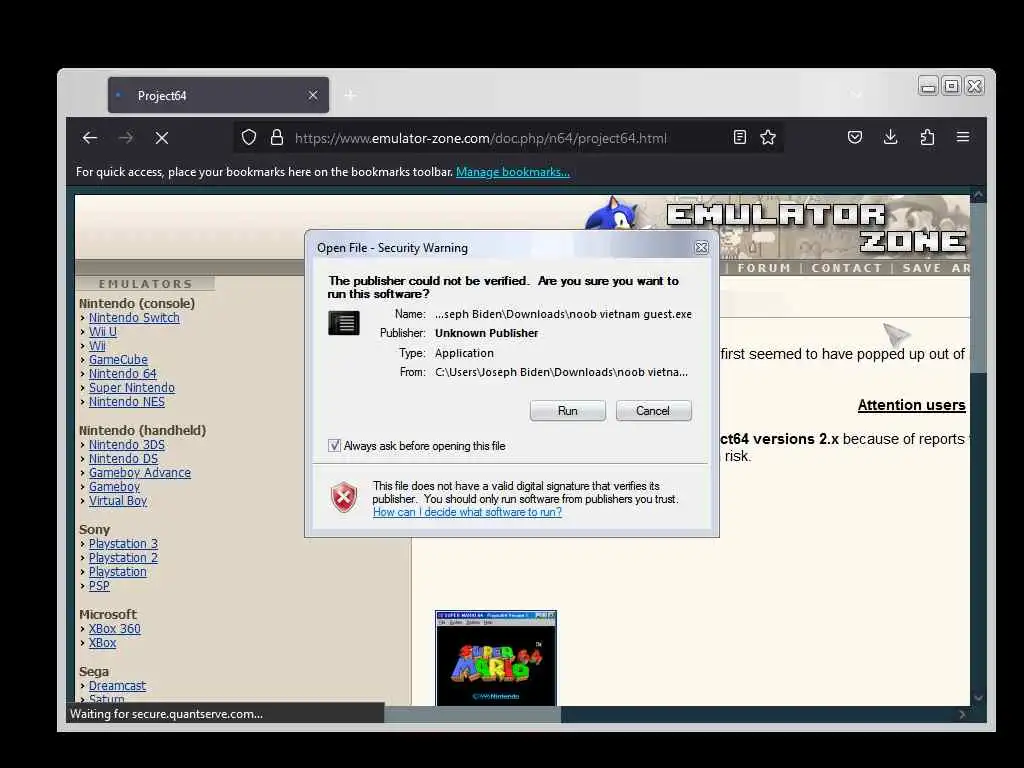The height and width of the screenshot is (768, 1024).
Task: Click the Emulator Zone logo banner
Action: [816, 228]
